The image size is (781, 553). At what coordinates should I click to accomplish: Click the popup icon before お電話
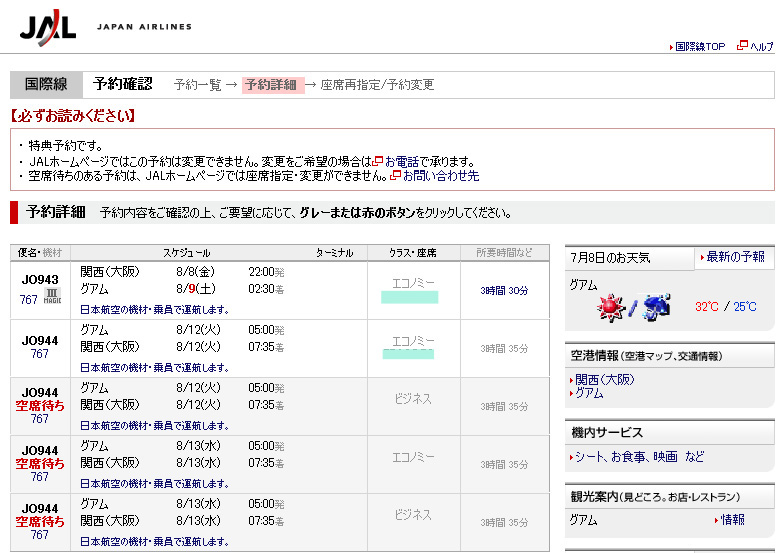[378, 161]
